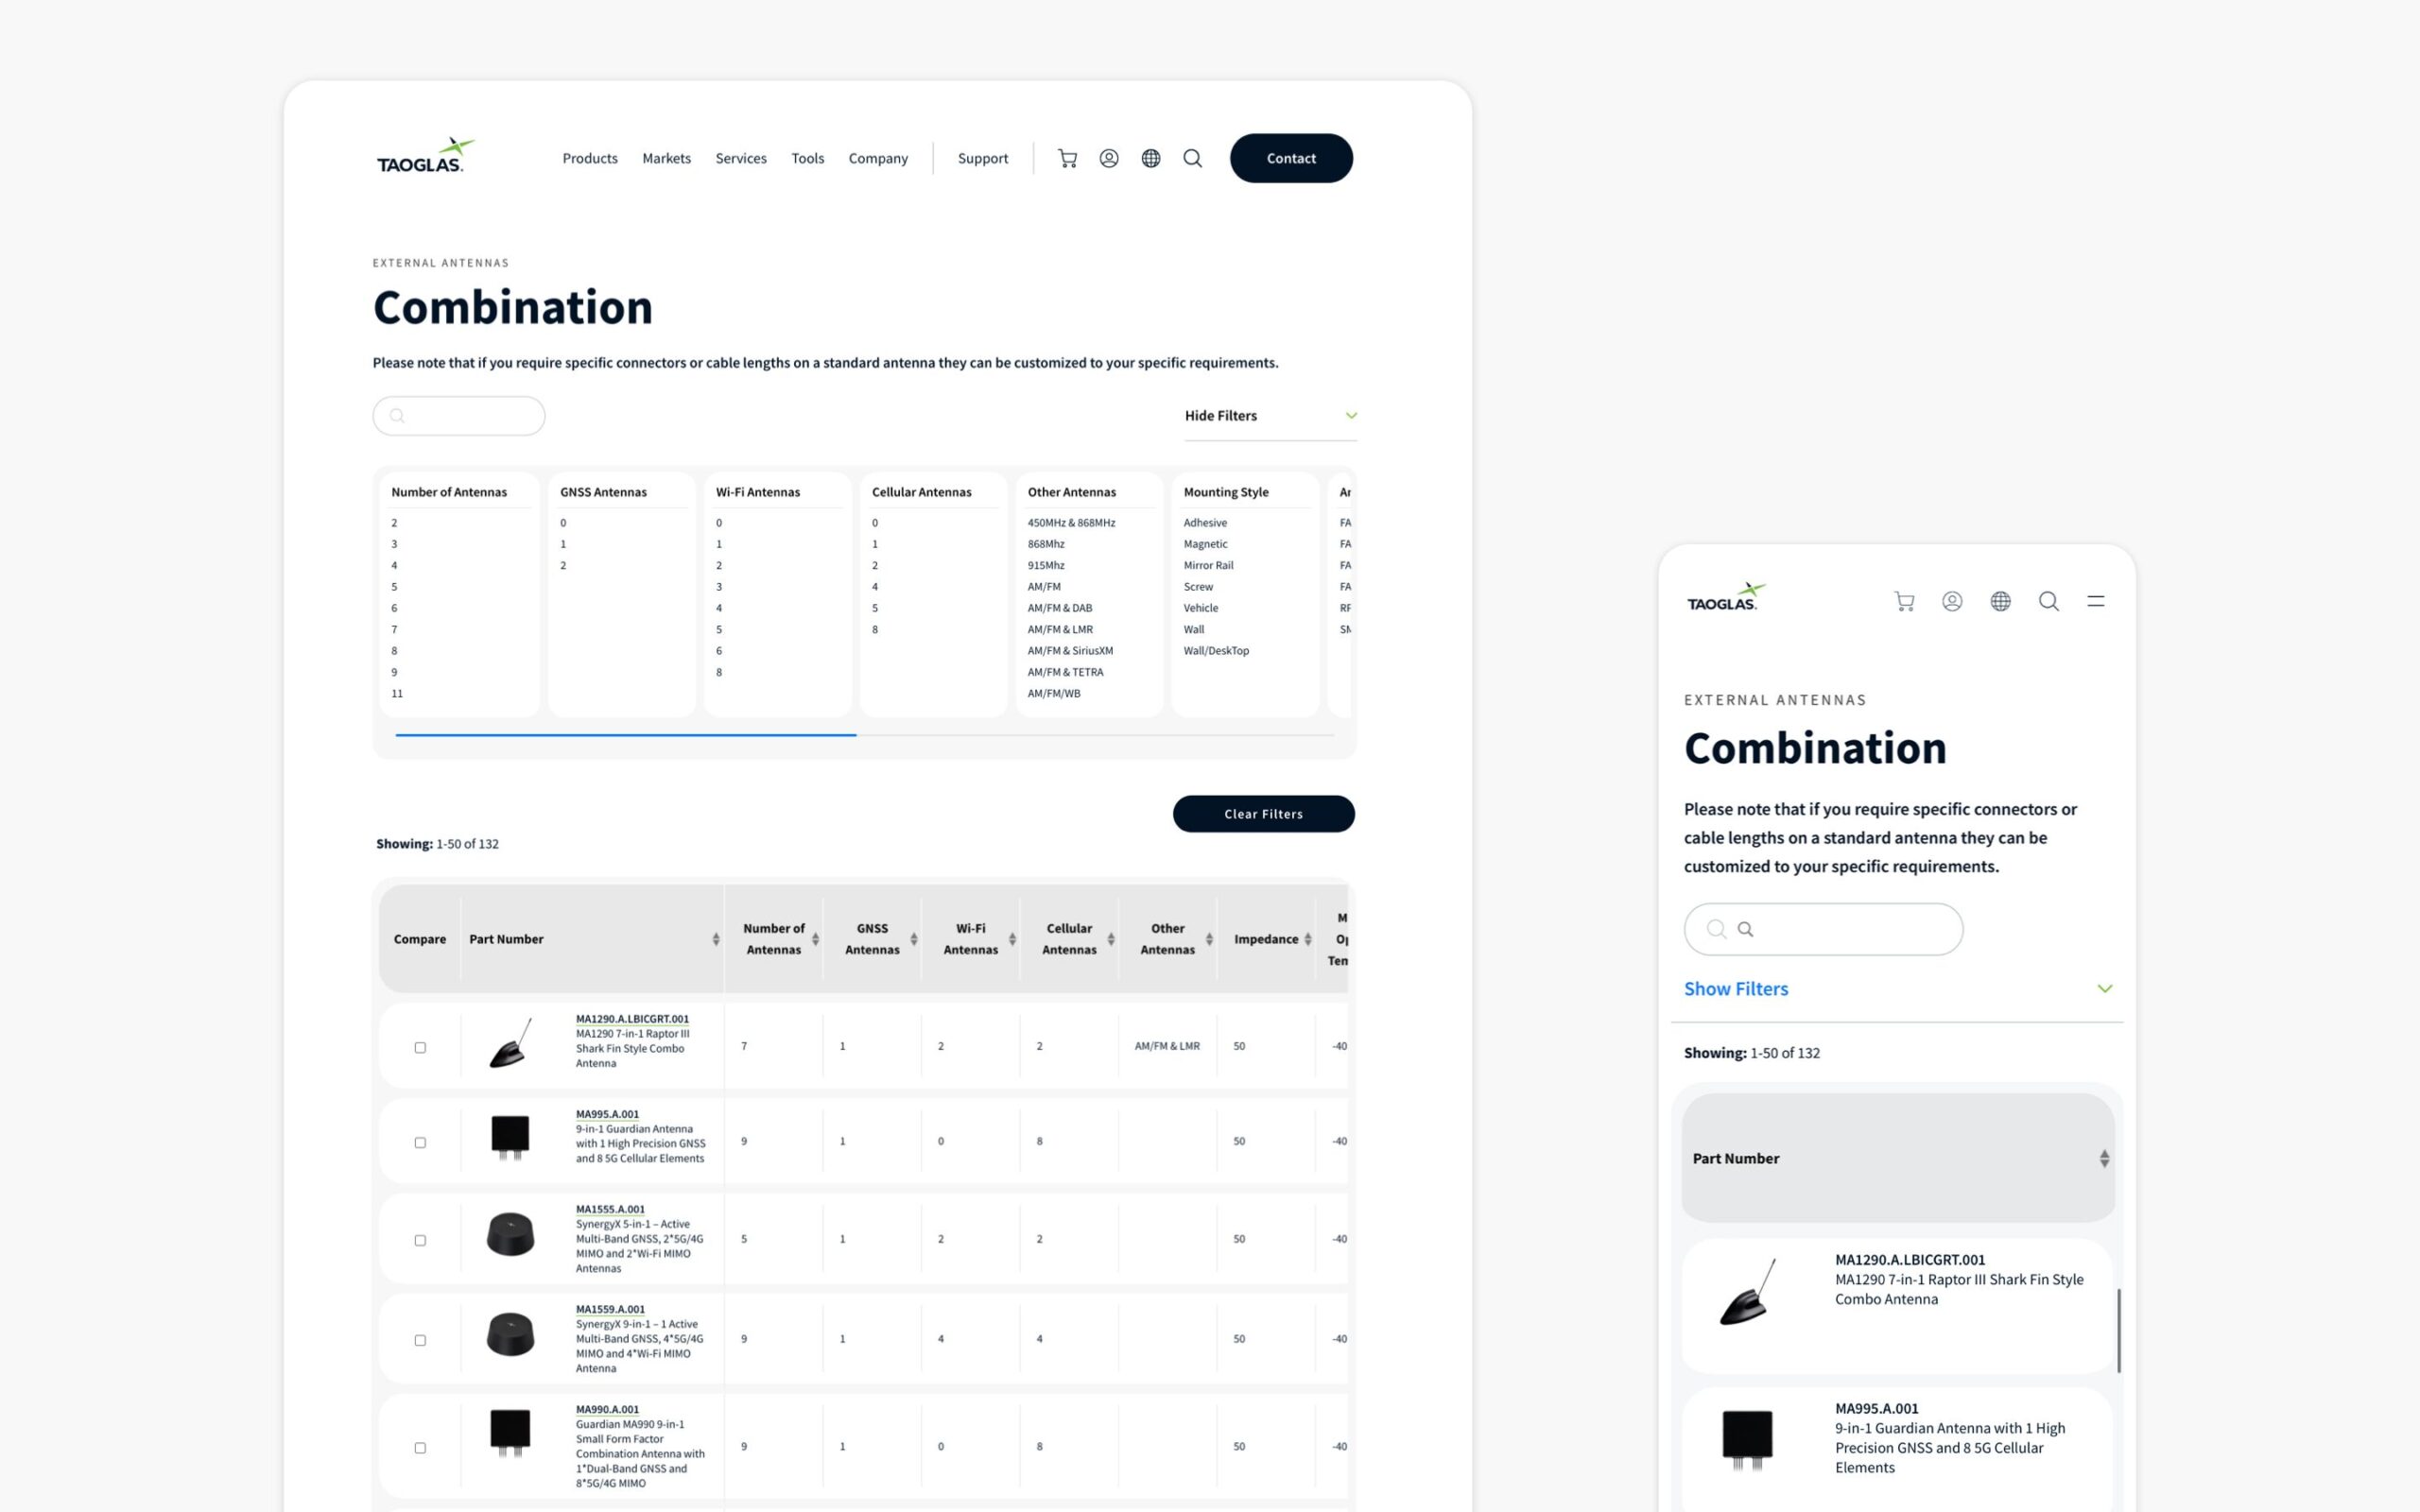The height and width of the screenshot is (1512, 2420).
Task: Click the globe/language icon
Action: 1149,157
